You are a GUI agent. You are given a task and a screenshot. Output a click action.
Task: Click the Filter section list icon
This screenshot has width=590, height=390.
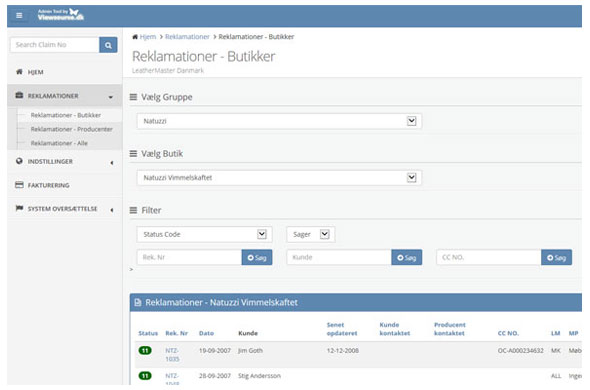[x=133, y=210]
